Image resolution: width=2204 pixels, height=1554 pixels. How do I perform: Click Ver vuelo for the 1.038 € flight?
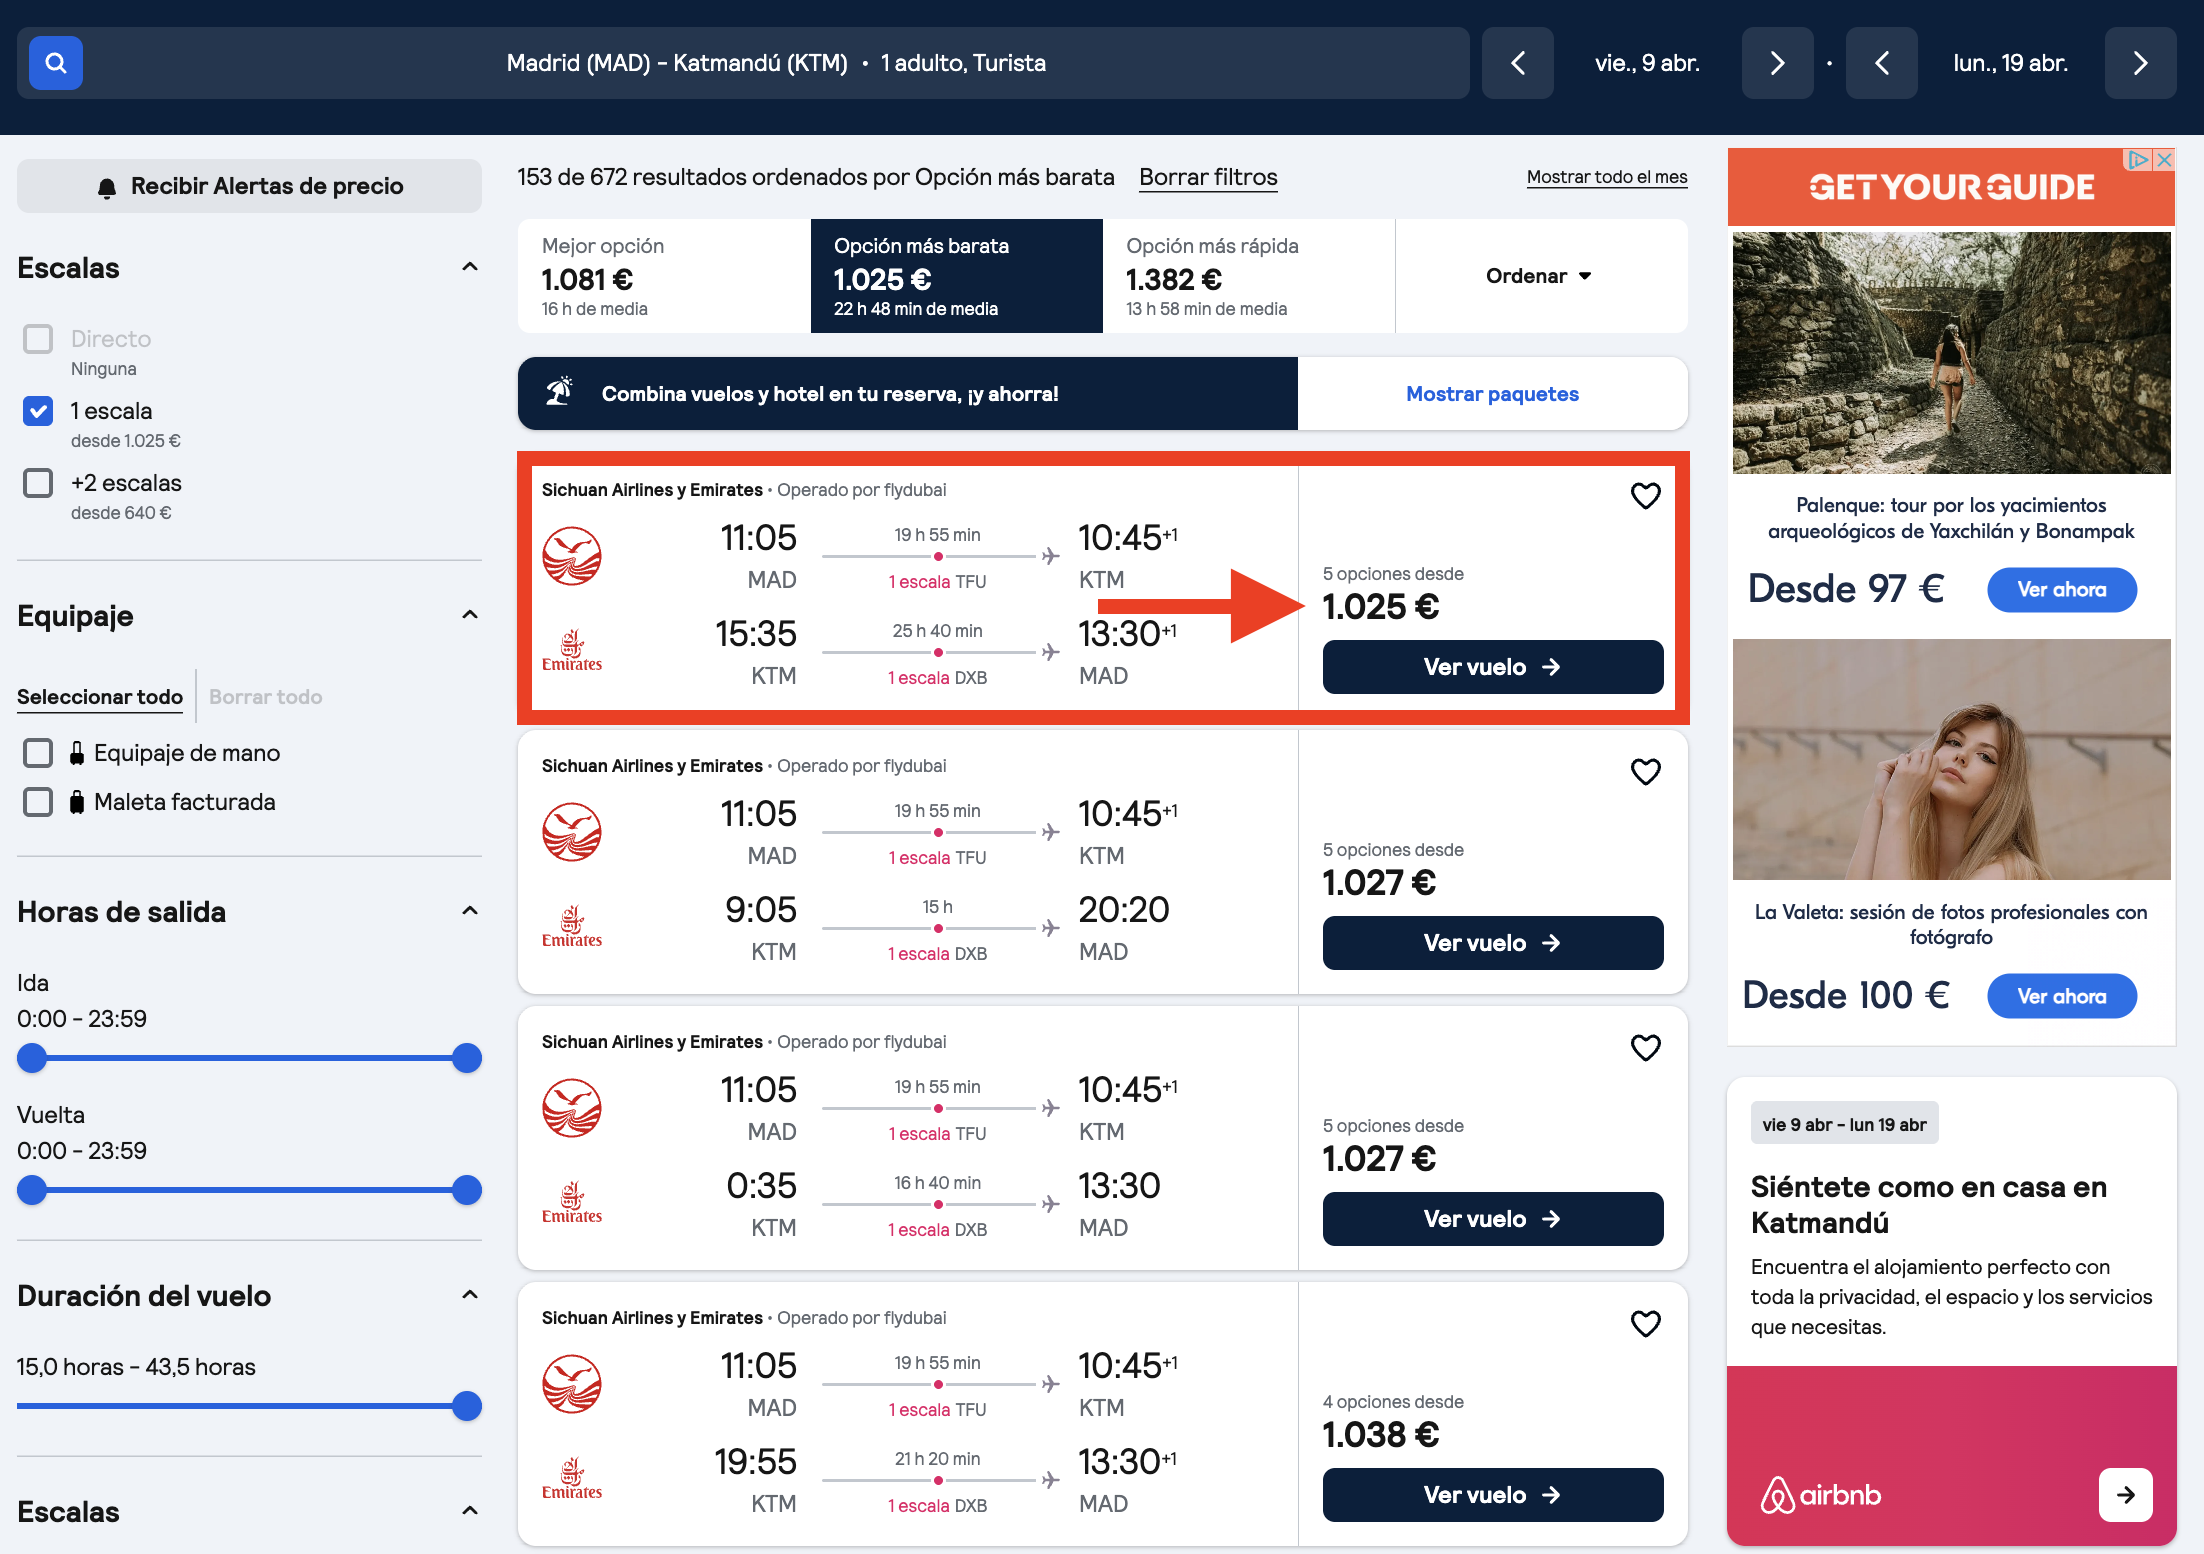[1492, 1495]
